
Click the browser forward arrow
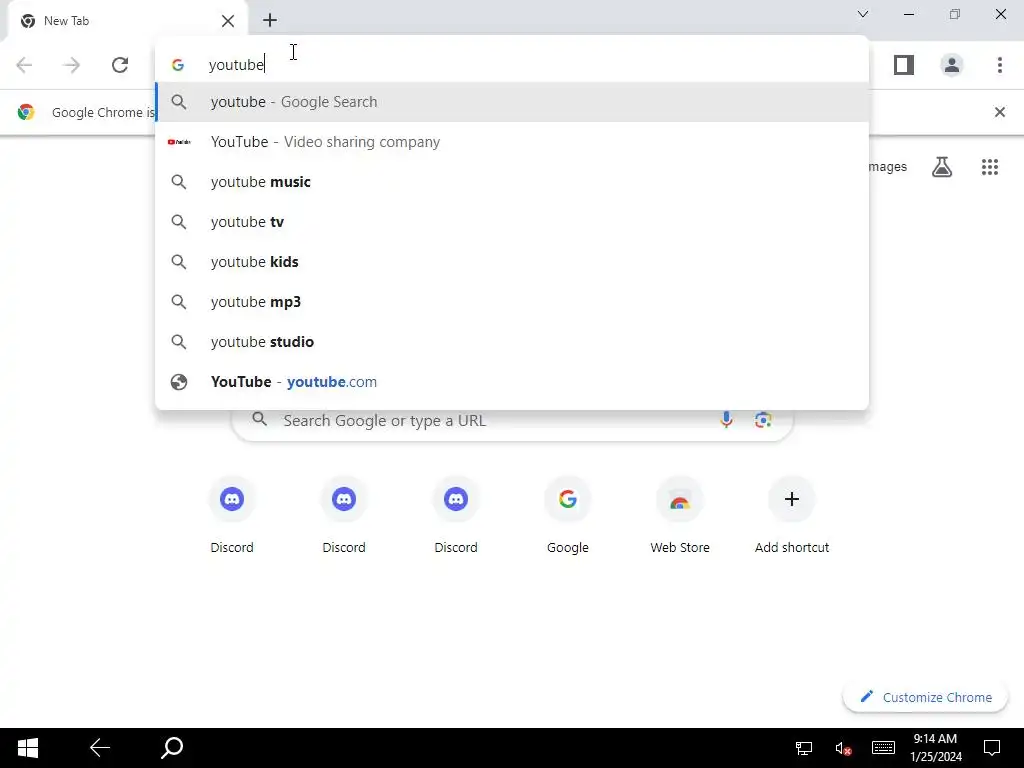[x=72, y=65]
